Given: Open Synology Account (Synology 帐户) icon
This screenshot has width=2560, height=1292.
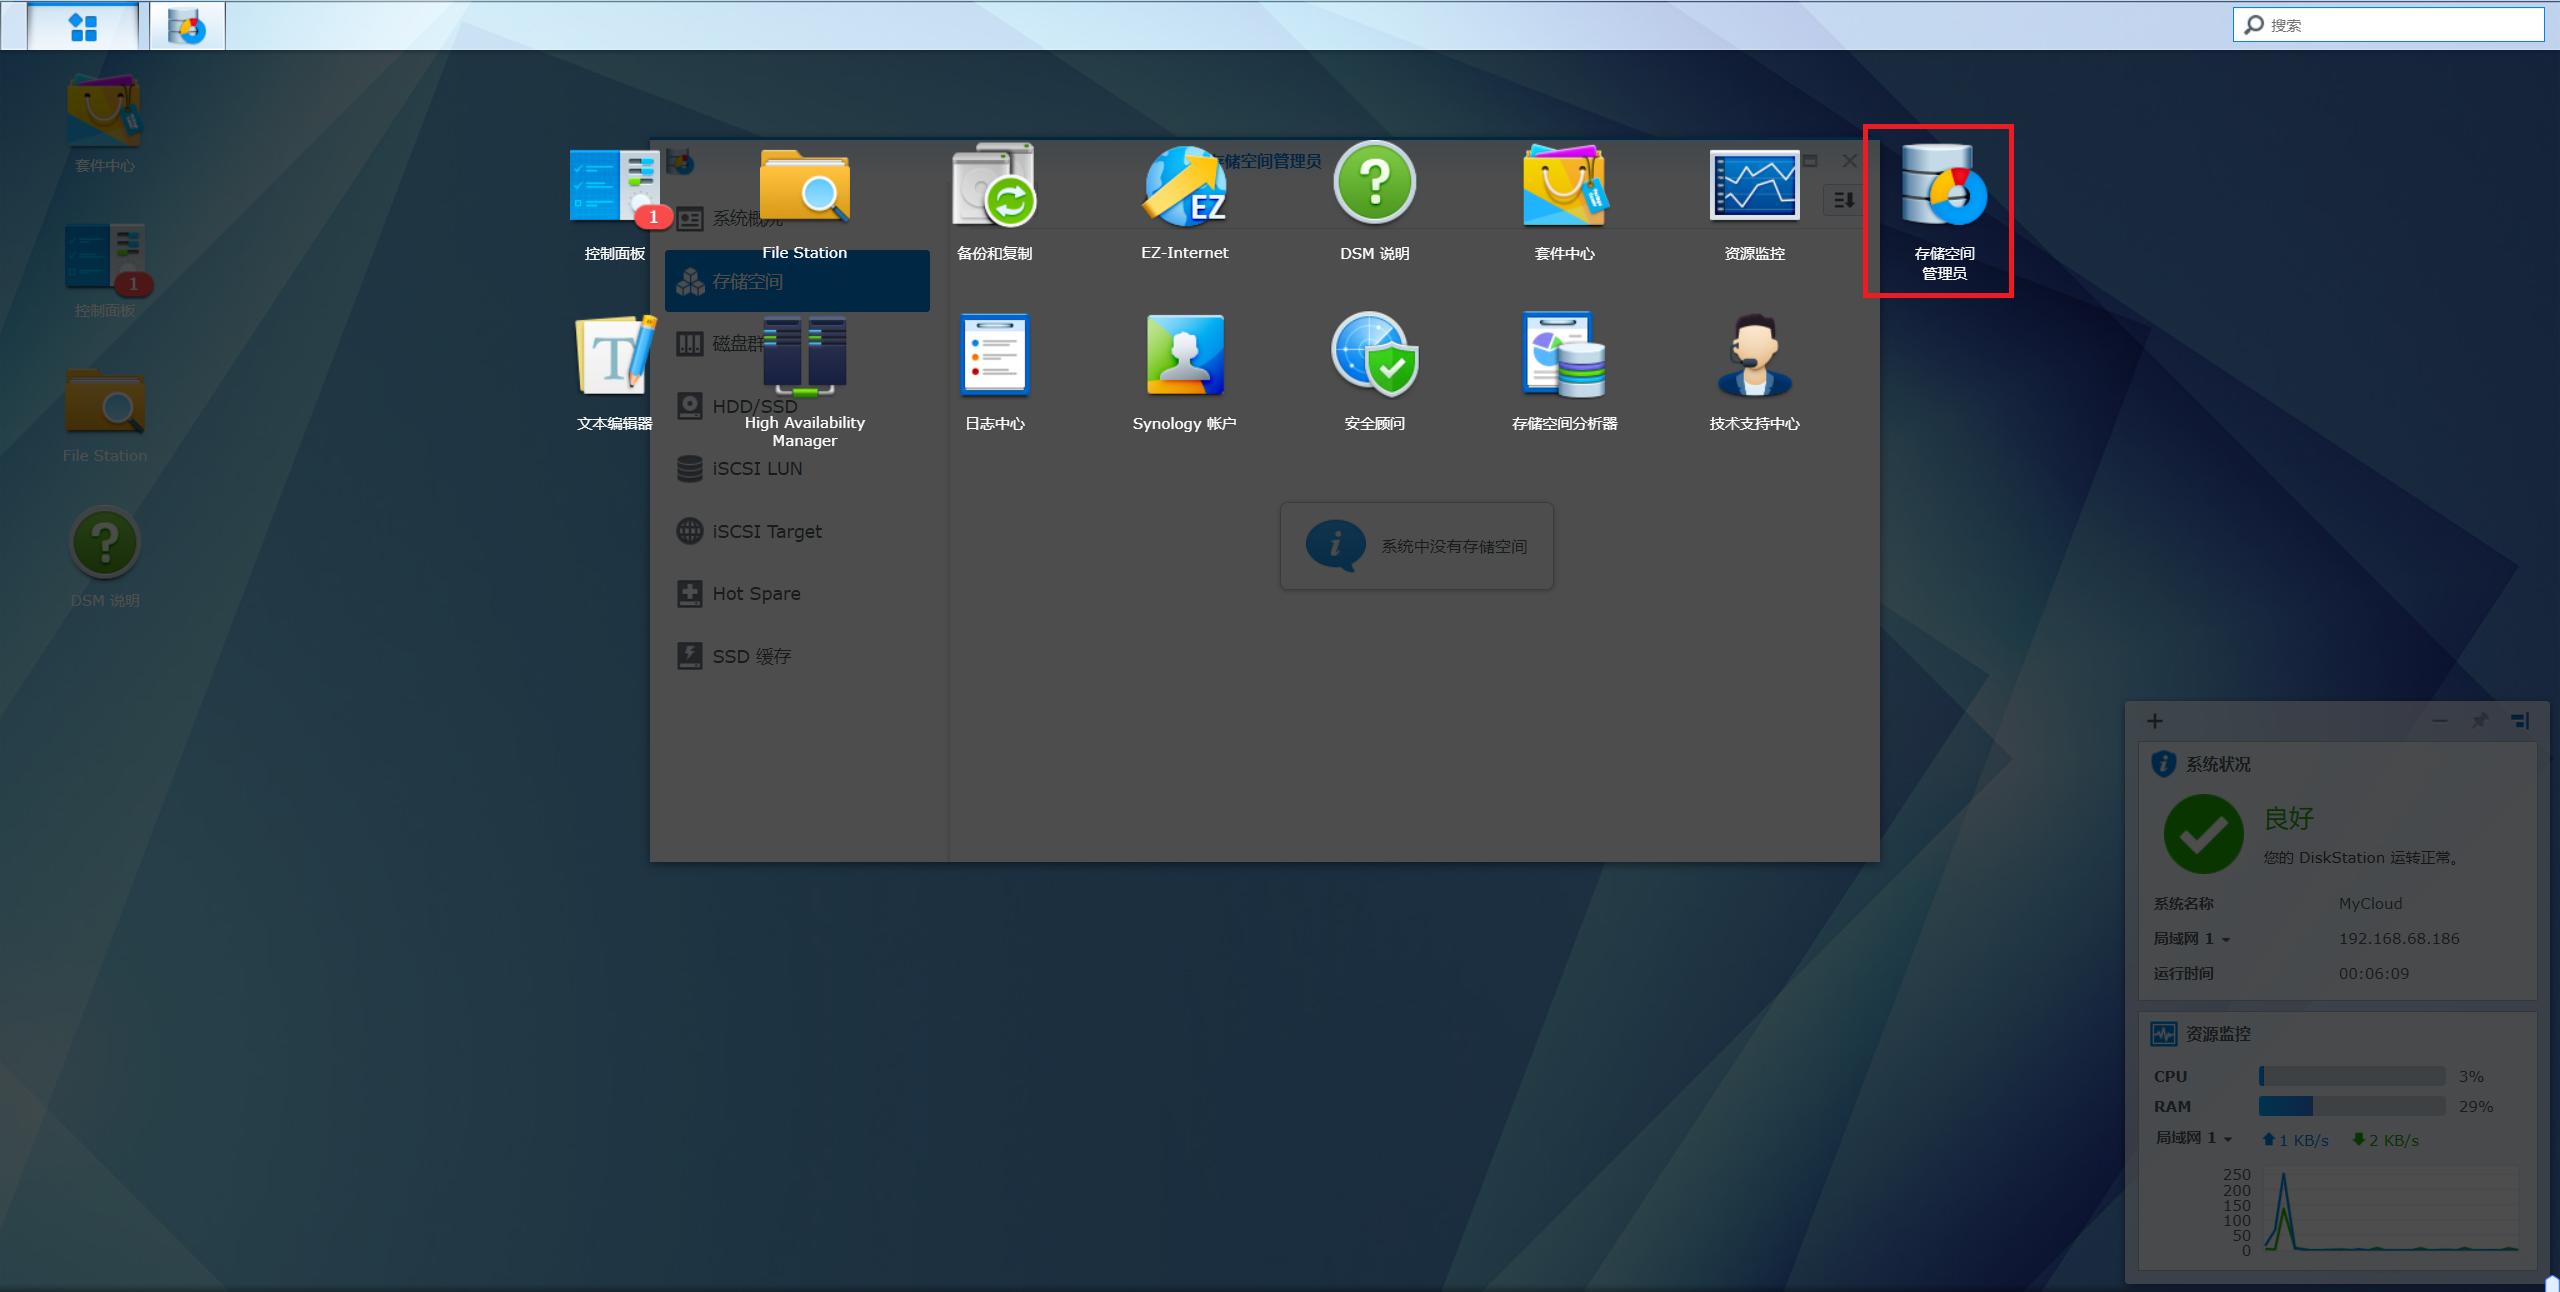Looking at the screenshot, I should pyautogui.click(x=1184, y=357).
